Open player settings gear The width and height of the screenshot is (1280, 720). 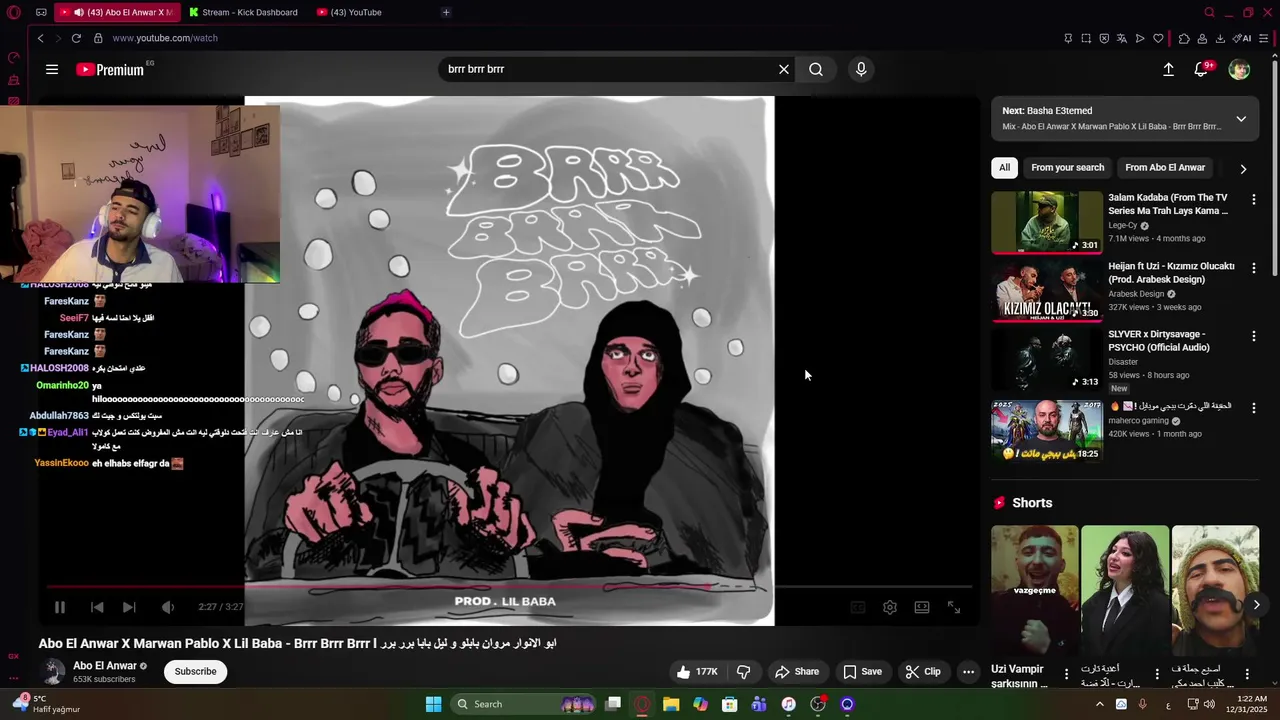[890, 607]
